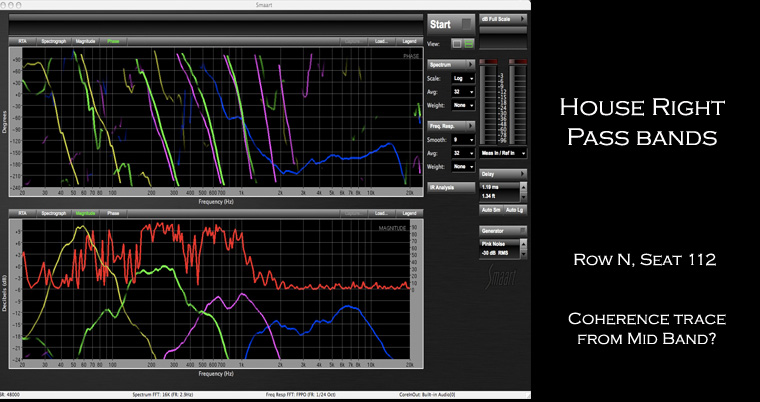
Task: Toggle the Generator on/off indicator square
Action: 522,231
